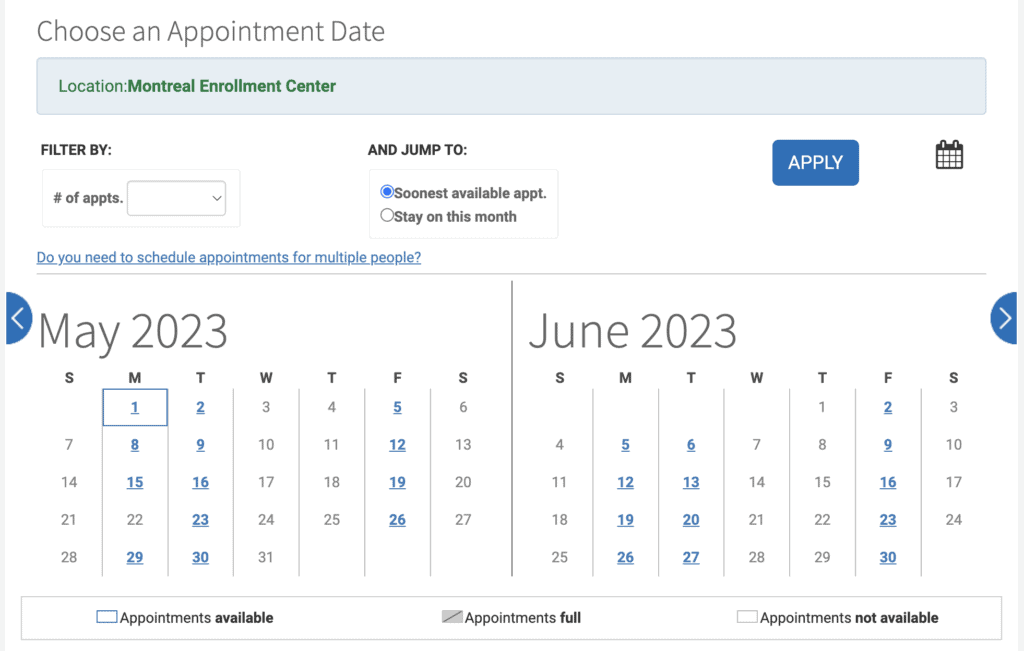This screenshot has width=1024, height=651.
Task: Click the Appointments available legend swatch
Action: pyautogui.click(x=105, y=617)
